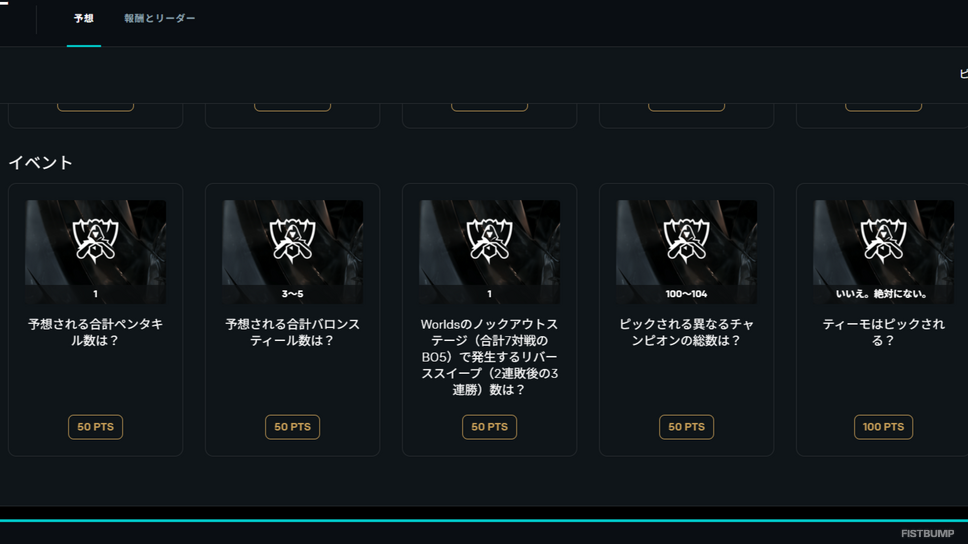Click the 3〜5 answer label on Baron card
Image resolution: width=968 pixels, height=544 pixels.
(292, 294)
